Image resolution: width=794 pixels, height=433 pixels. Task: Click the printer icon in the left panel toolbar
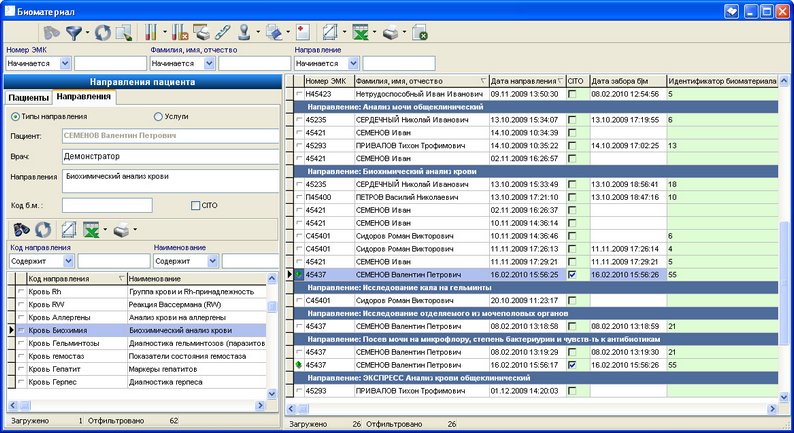pyautogui.click(x=121, y=230)
